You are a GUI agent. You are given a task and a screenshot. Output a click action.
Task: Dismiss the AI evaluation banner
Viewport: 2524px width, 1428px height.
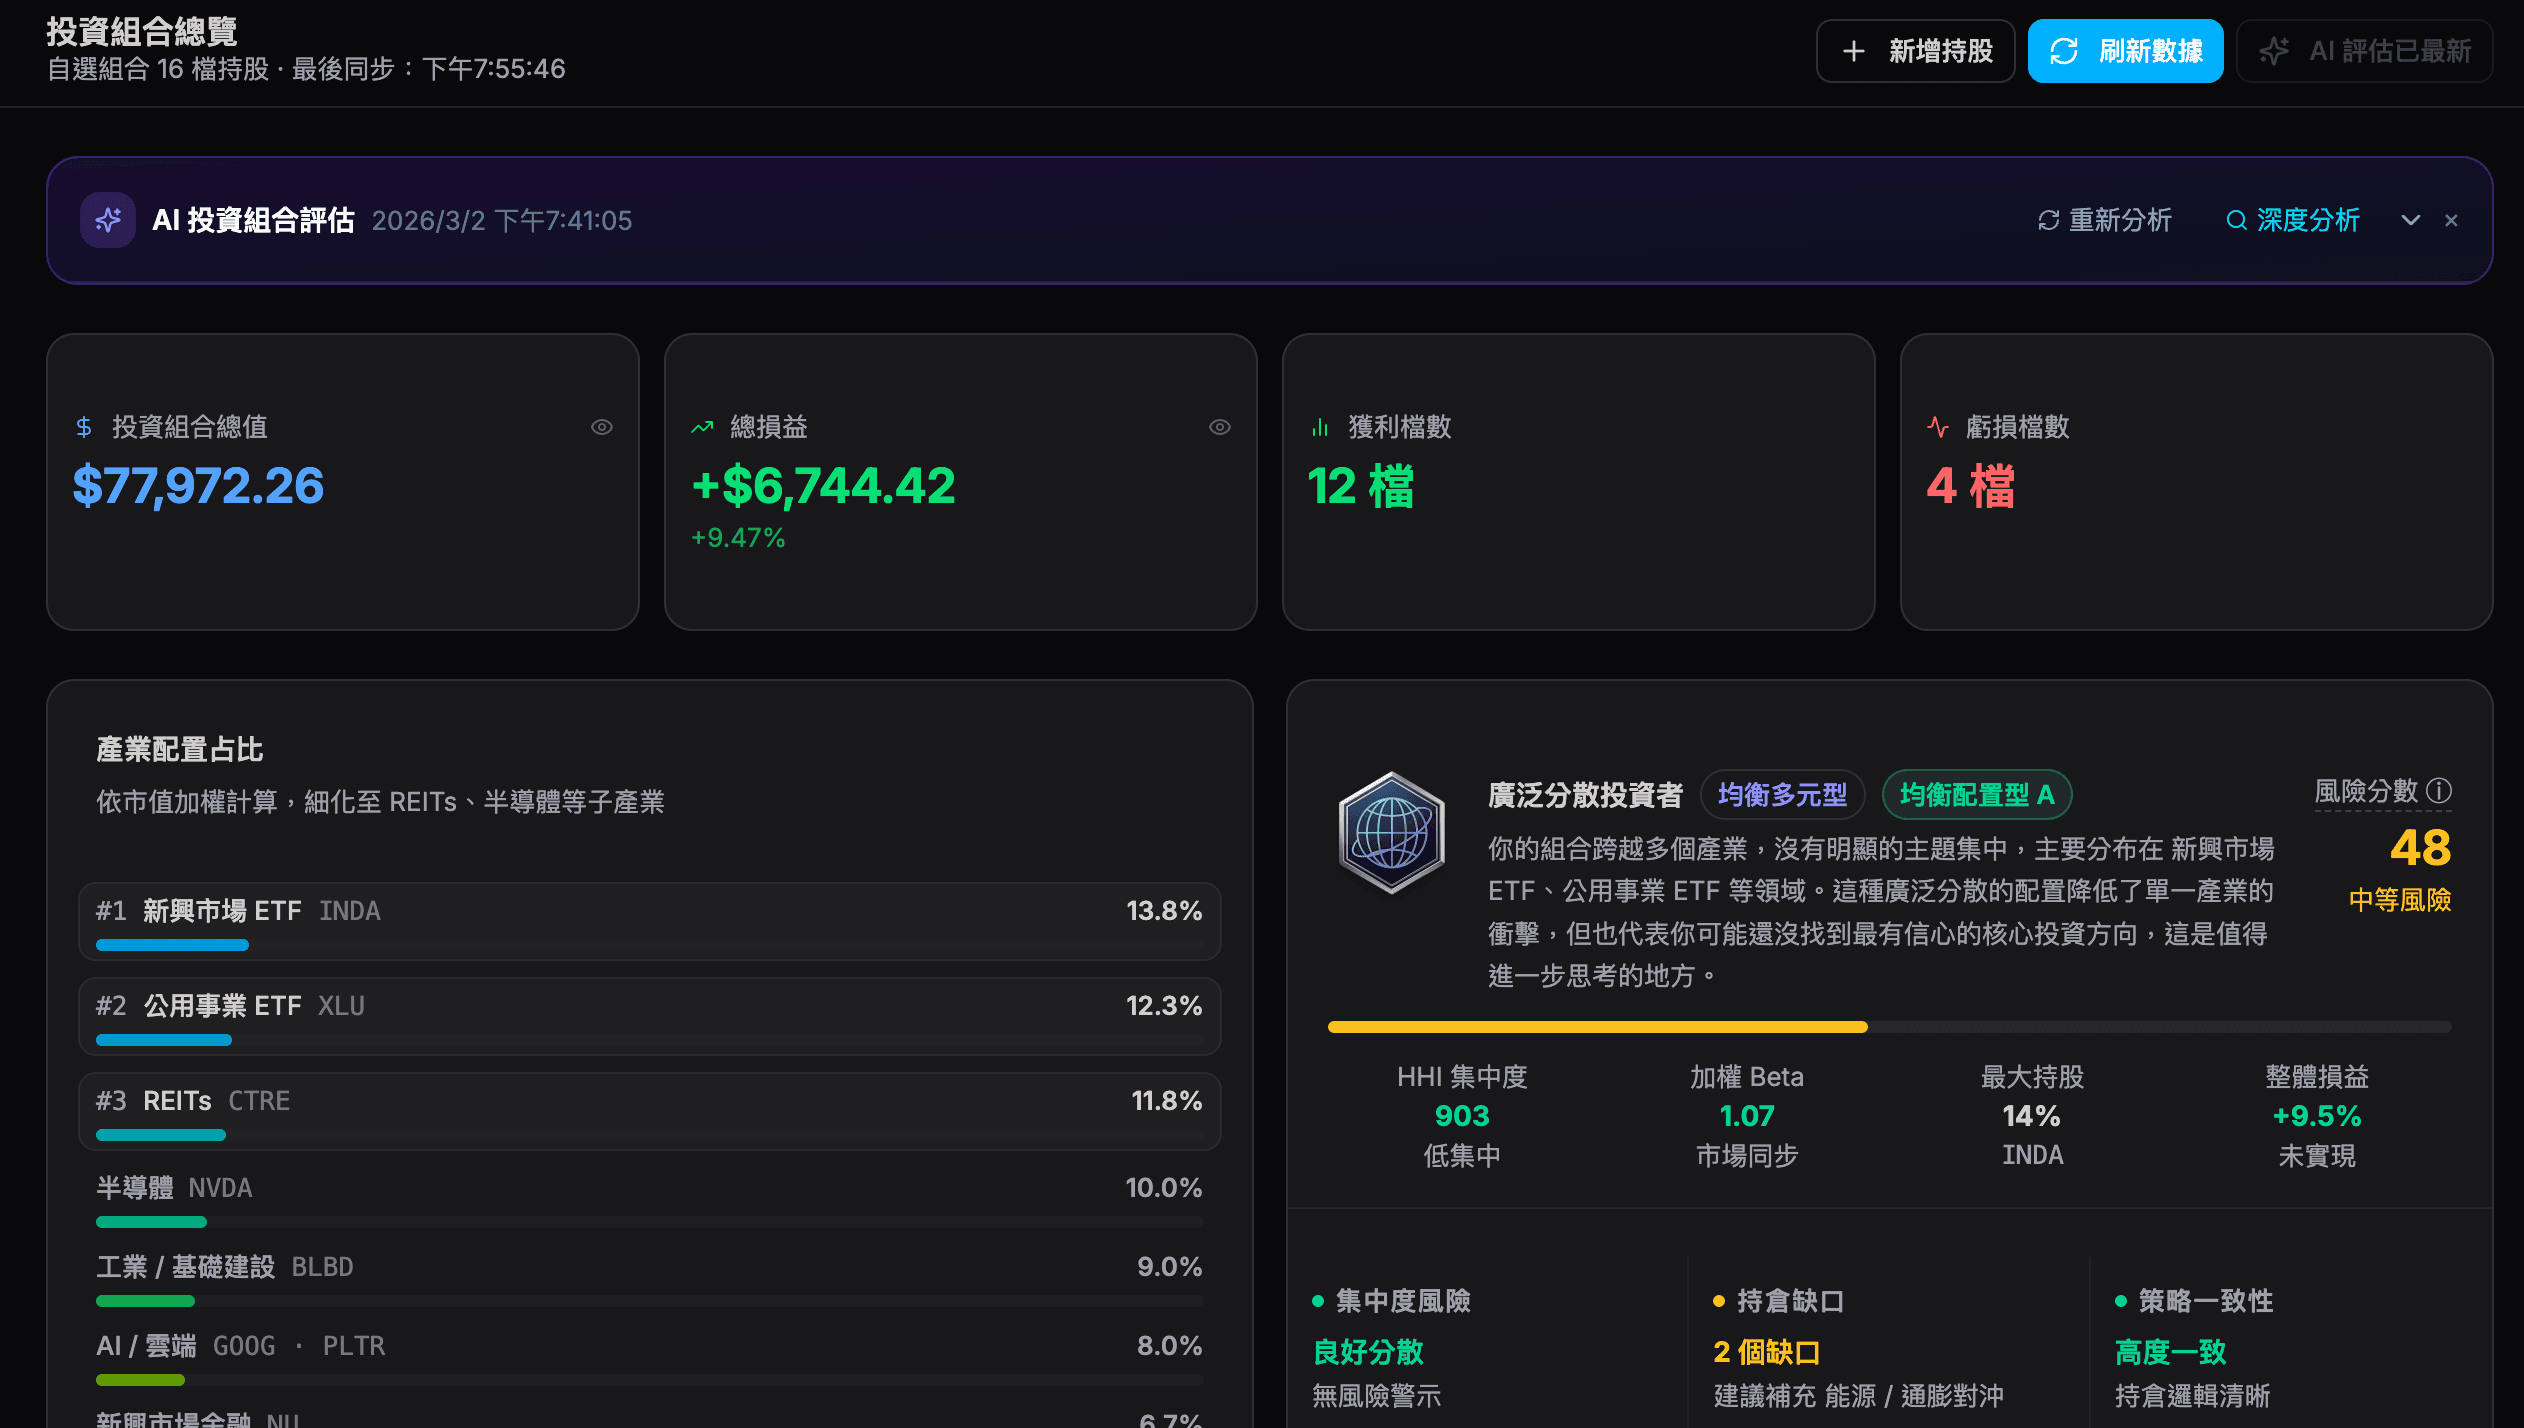point(2451,220)
